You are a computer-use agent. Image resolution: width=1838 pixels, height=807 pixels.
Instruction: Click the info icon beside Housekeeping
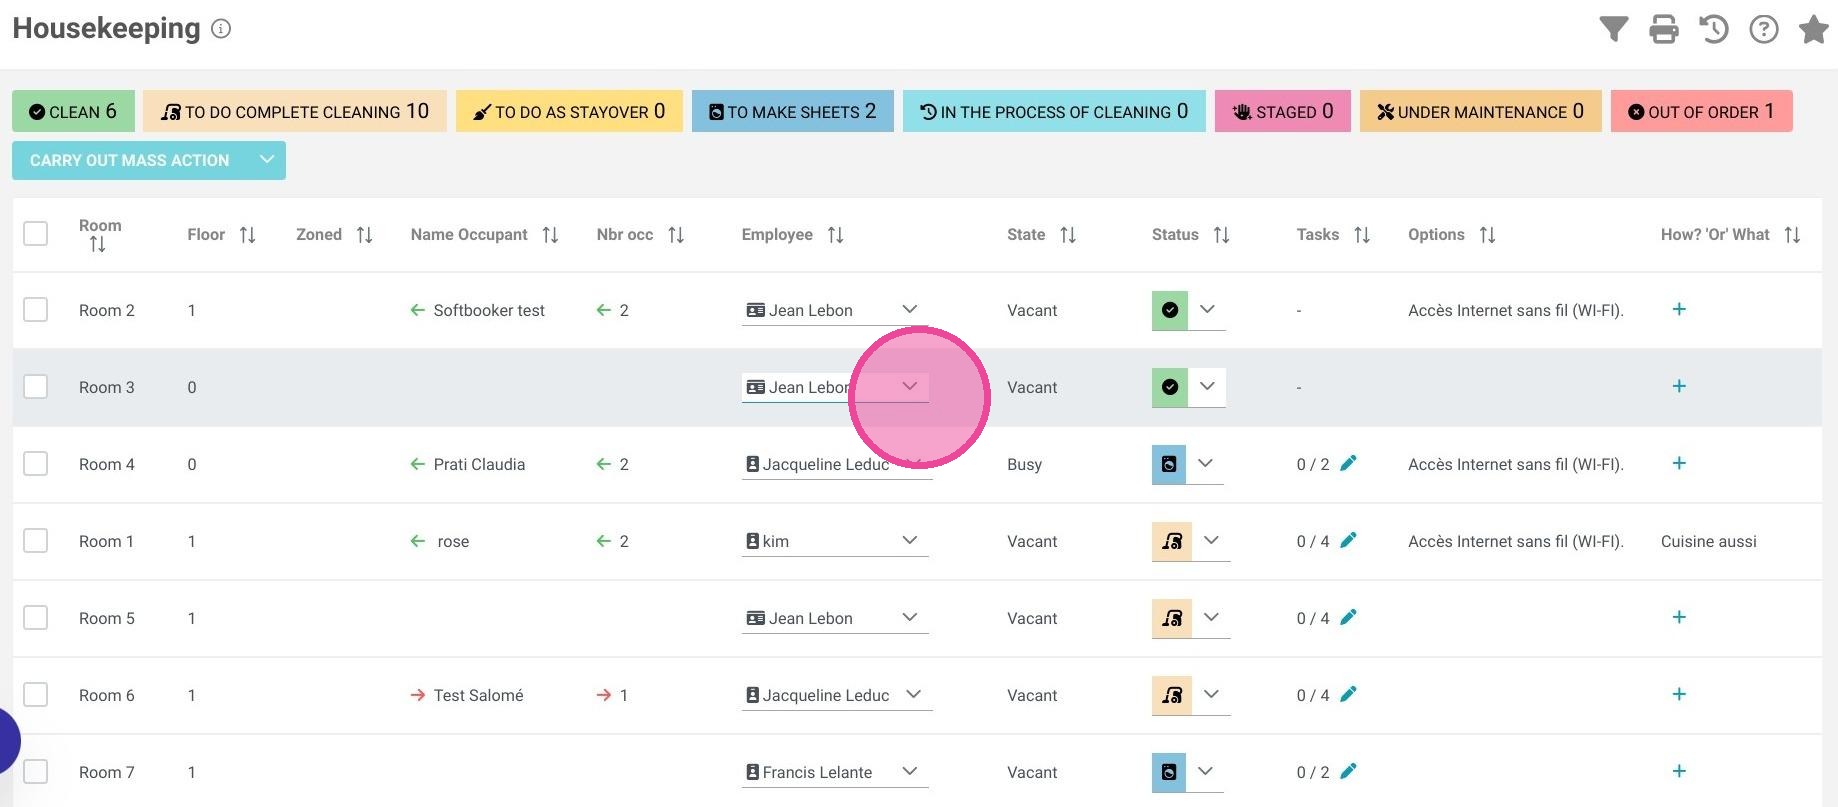[x=222, y=29]
